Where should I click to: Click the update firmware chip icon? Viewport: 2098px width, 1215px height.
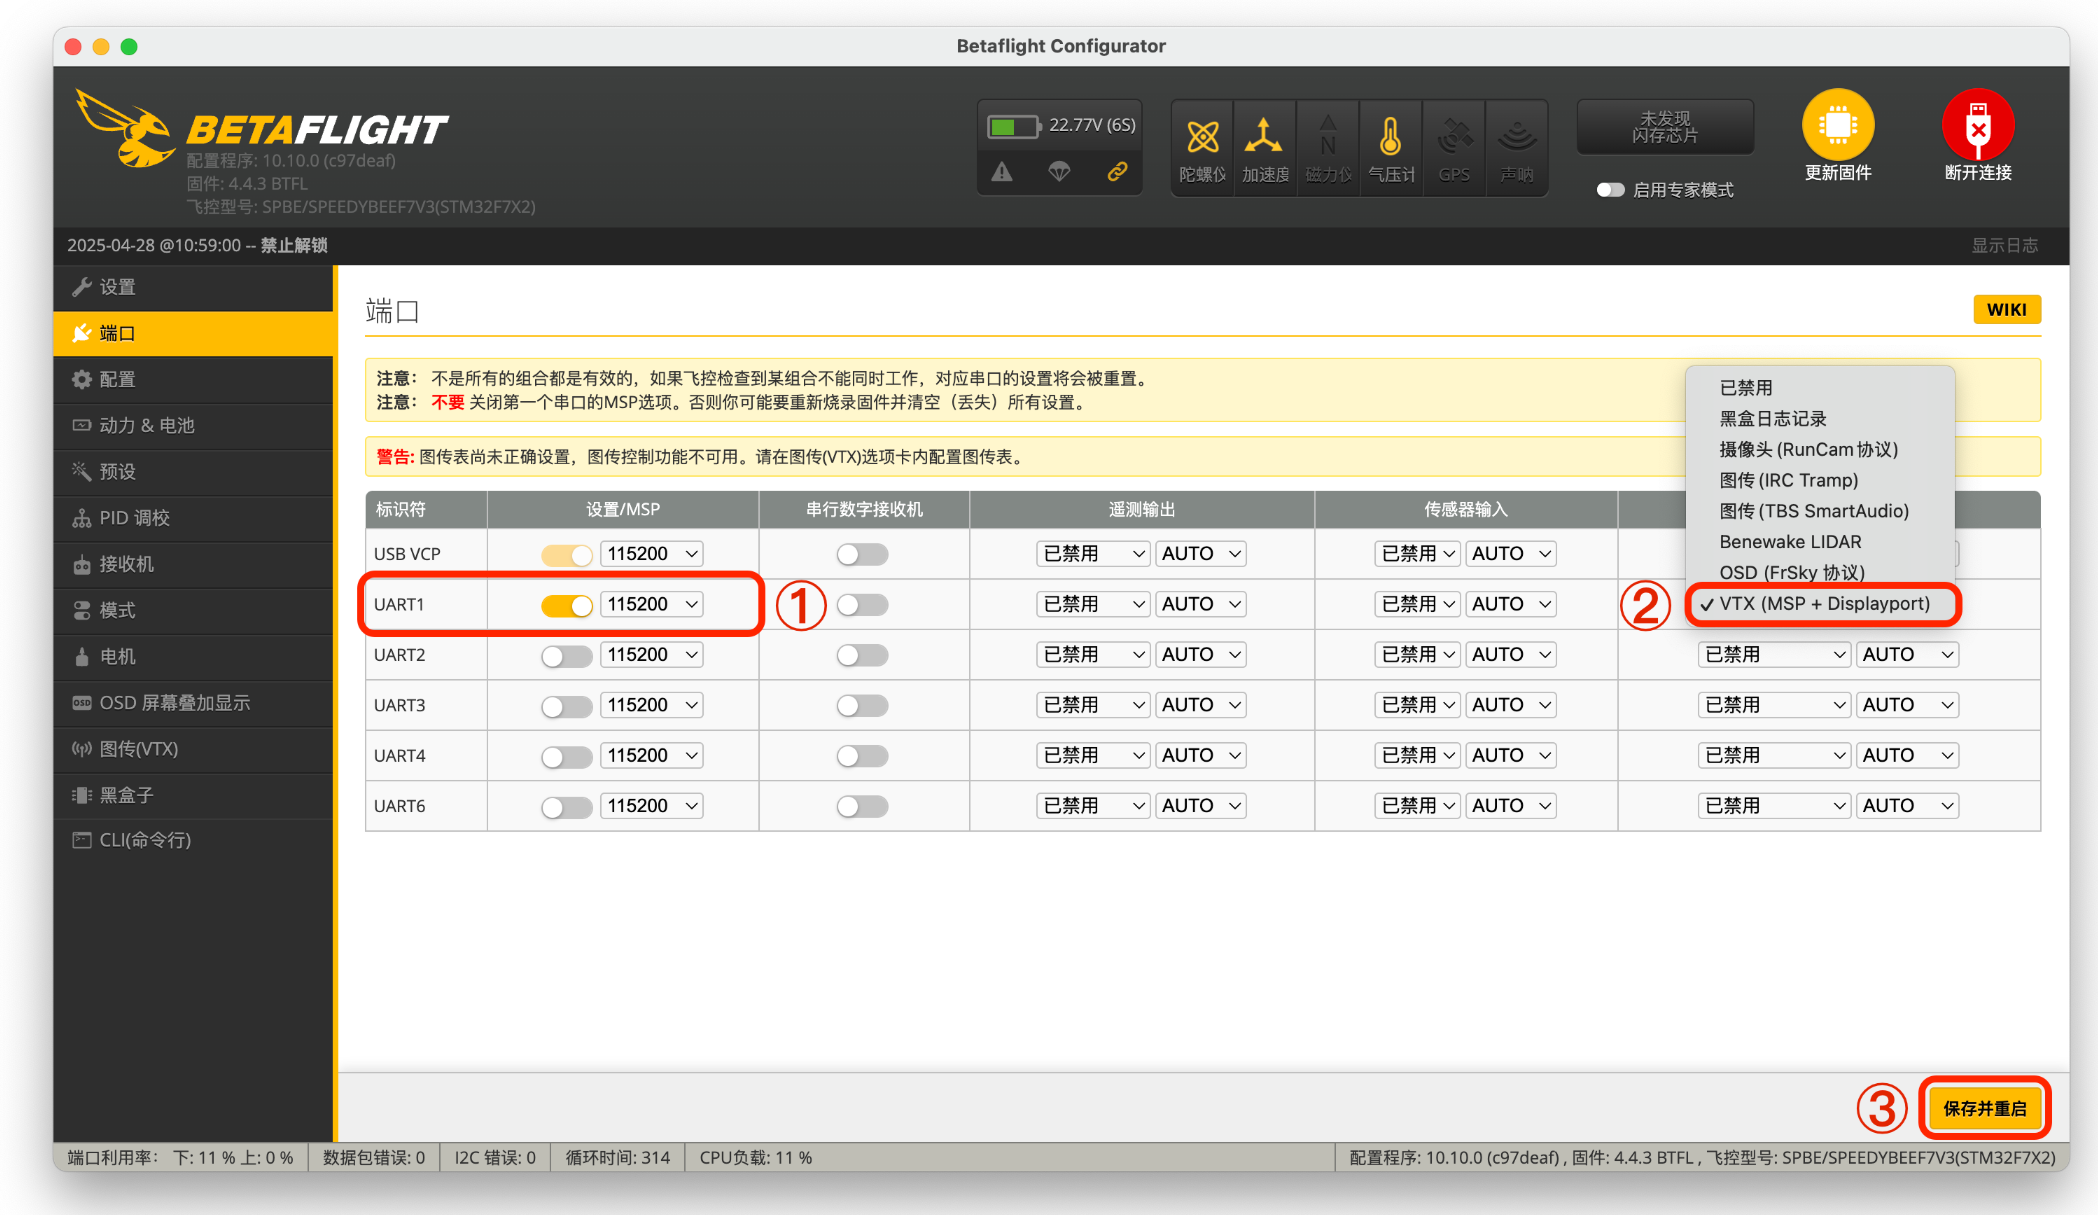tap(1838, 125)
